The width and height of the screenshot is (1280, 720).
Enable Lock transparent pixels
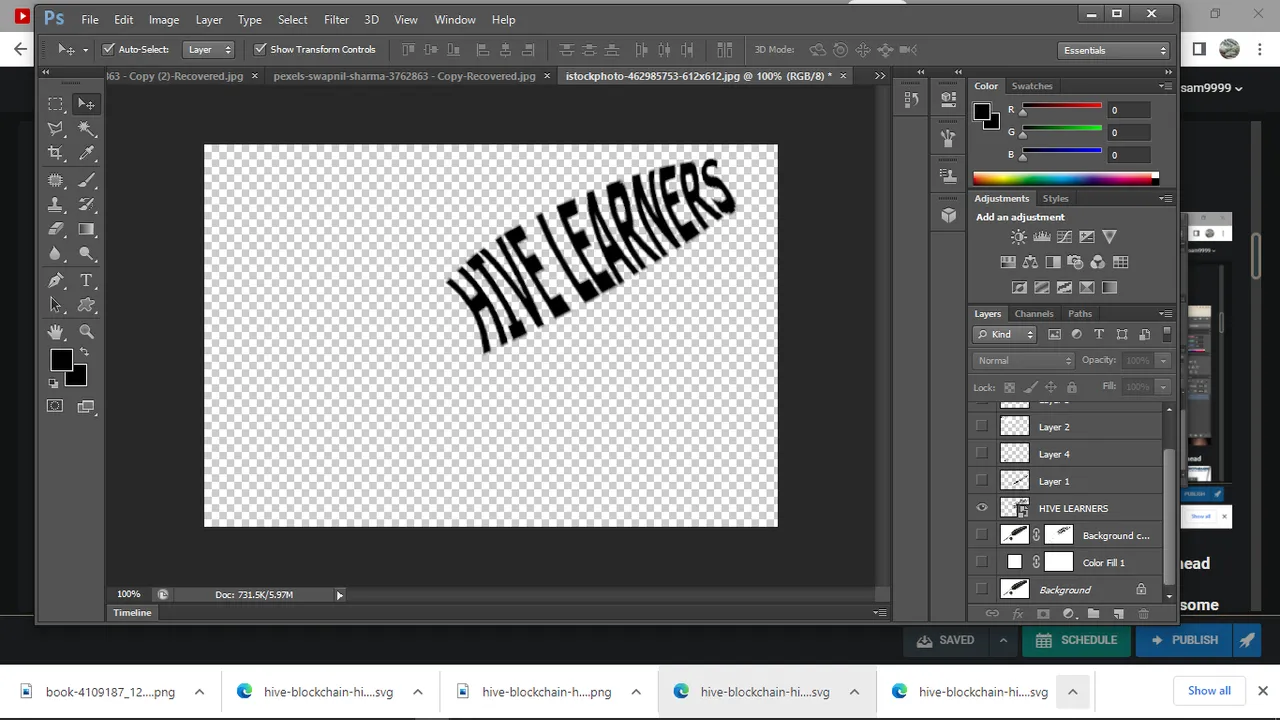pyautogui.click(x=1009, y=387)
